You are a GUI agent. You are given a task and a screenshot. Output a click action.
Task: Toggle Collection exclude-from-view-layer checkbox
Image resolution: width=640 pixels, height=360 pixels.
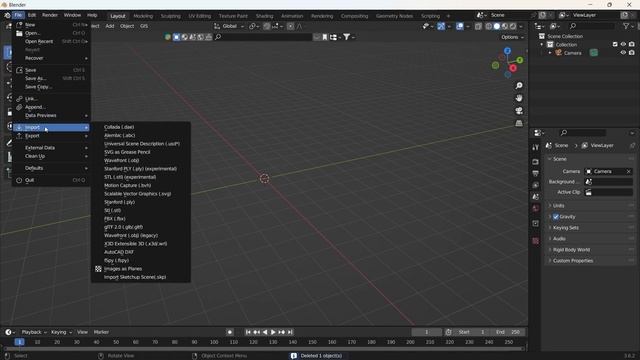click(615, 44)
